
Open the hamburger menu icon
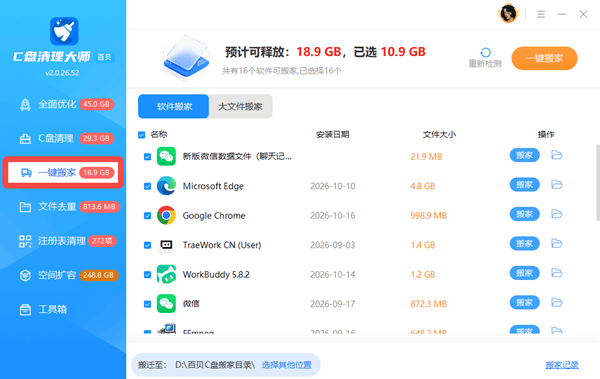pyautogui.click(x=541, y=15)
